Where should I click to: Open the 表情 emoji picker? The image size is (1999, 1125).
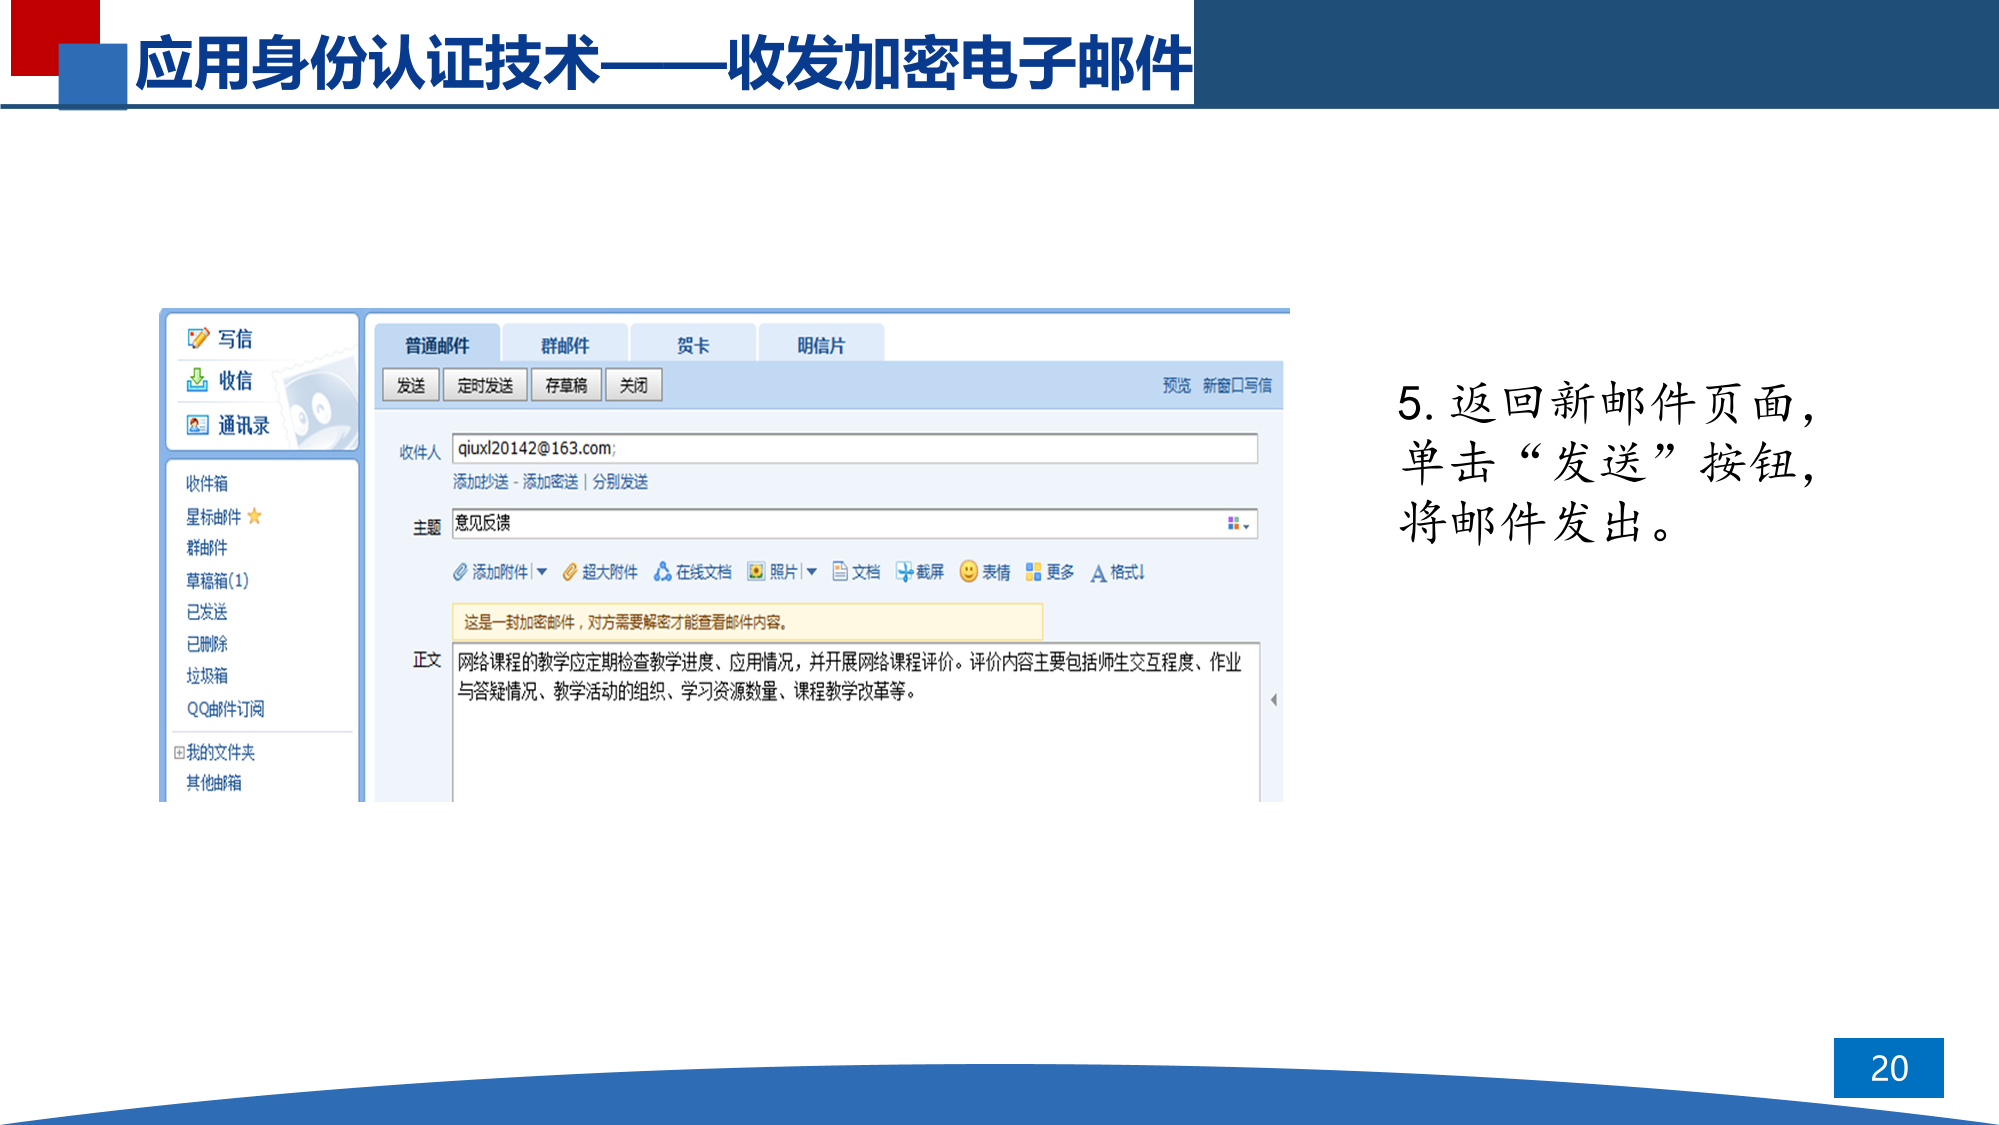(x=968, y=571)
